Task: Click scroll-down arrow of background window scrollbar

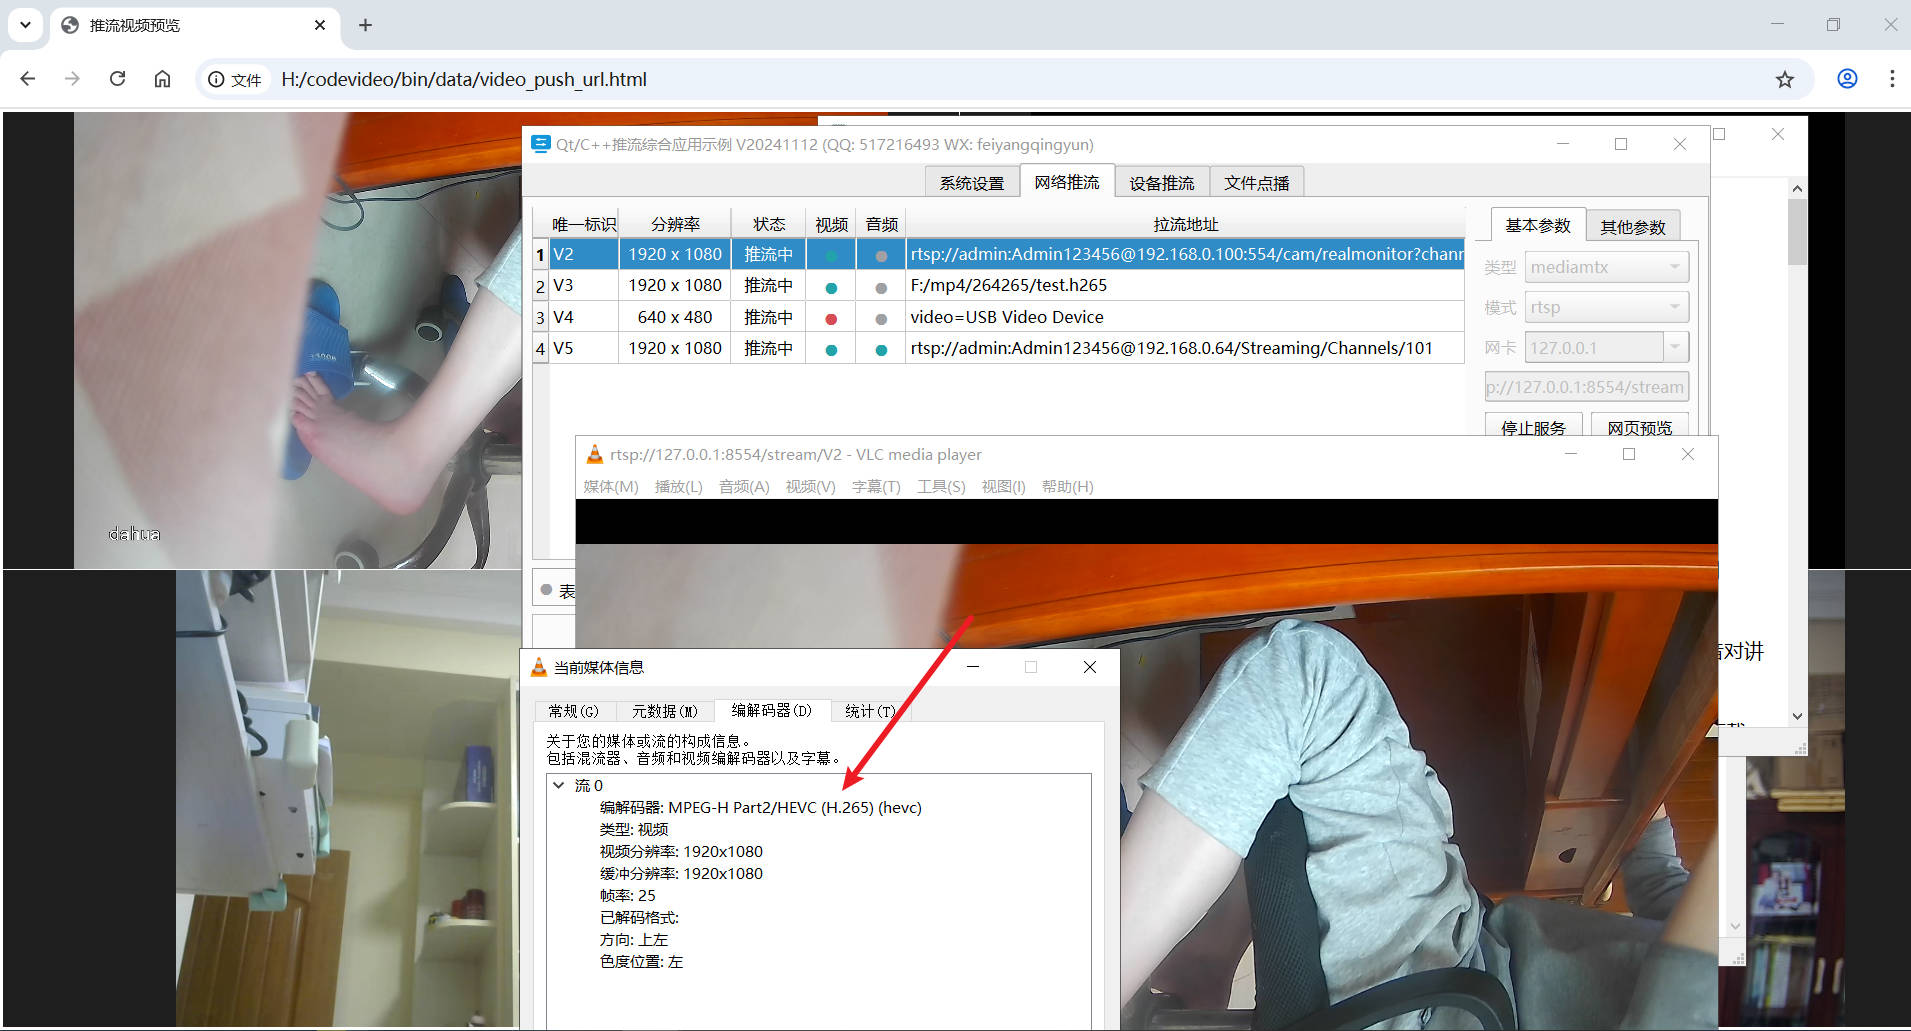Action: (x=1797, y=716)
